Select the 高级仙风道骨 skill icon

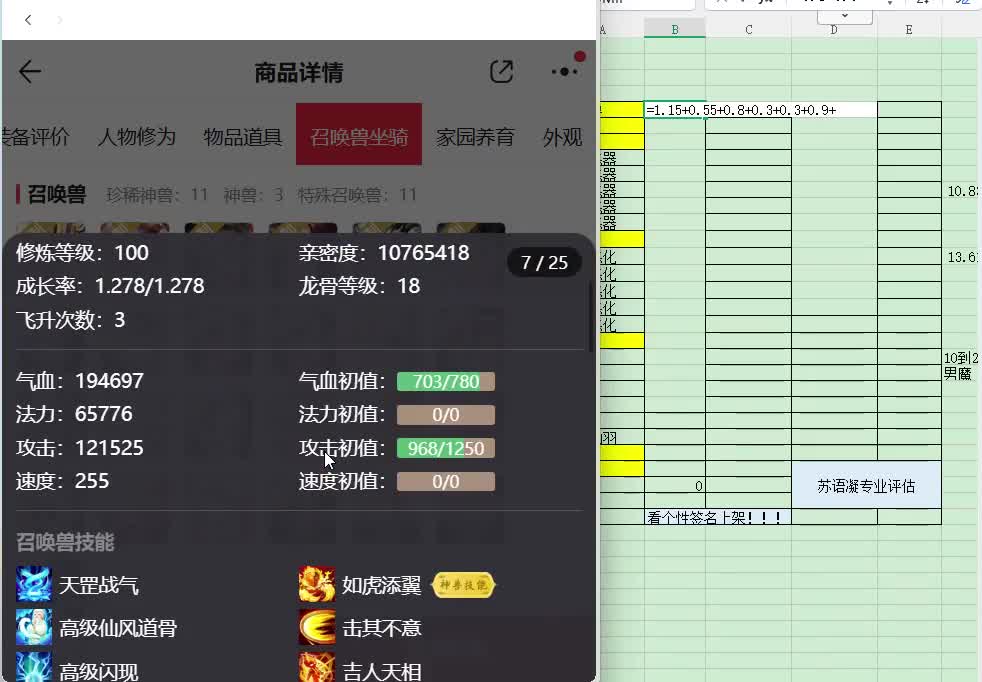(x=33, y=627)
